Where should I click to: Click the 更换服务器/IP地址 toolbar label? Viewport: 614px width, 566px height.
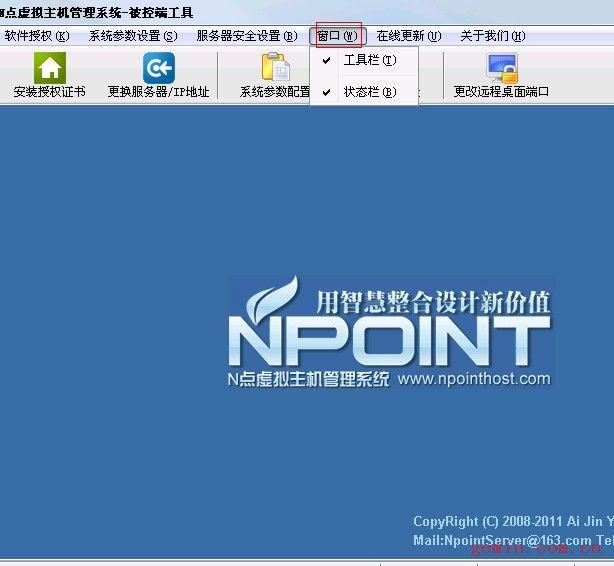coord(159,92)
